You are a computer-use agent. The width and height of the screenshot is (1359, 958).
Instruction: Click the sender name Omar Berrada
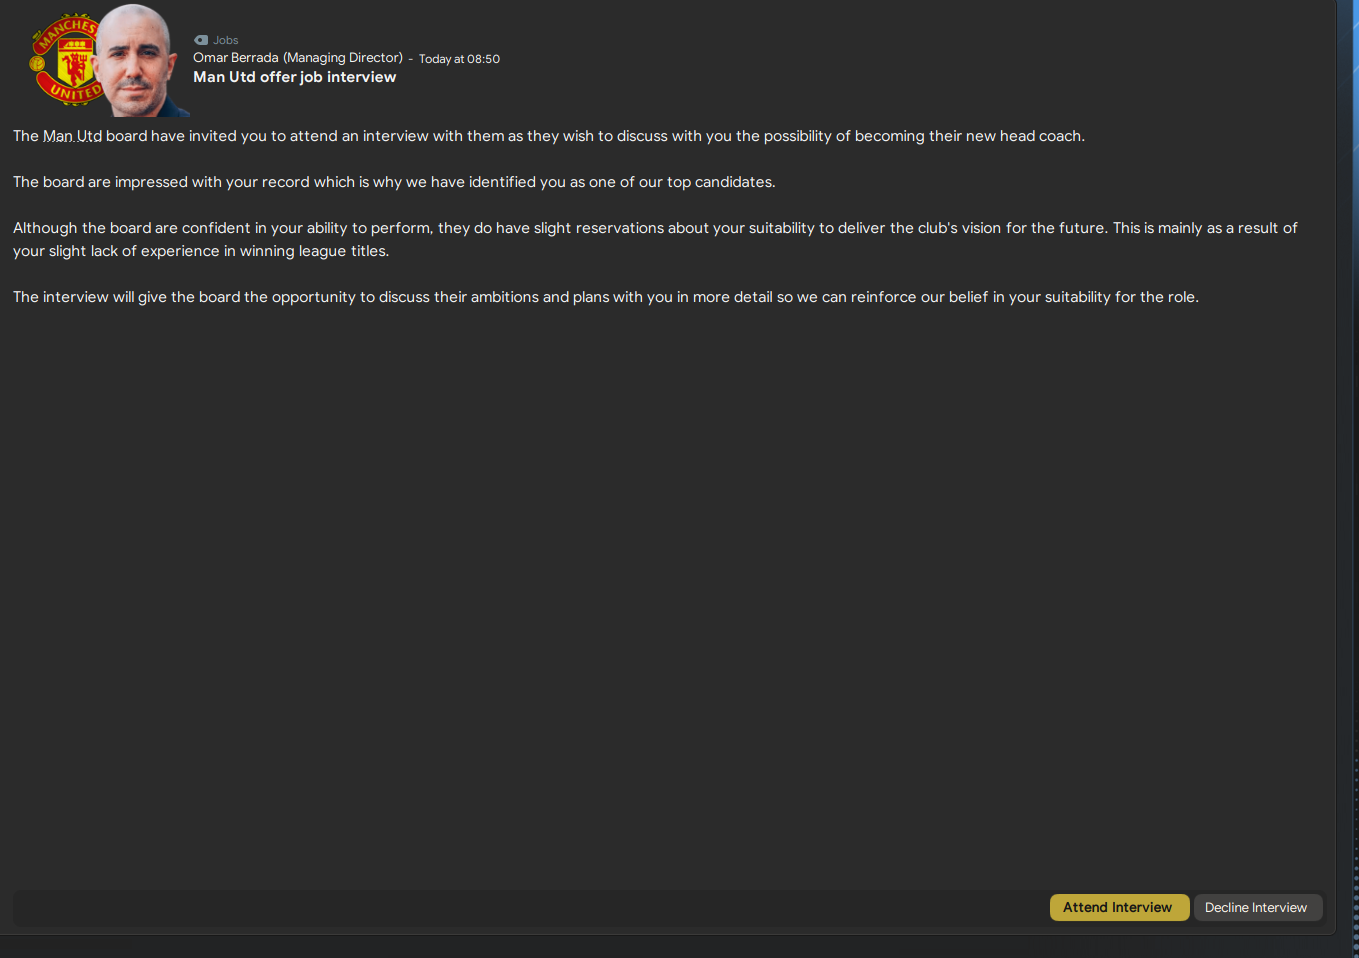(236, 57)
